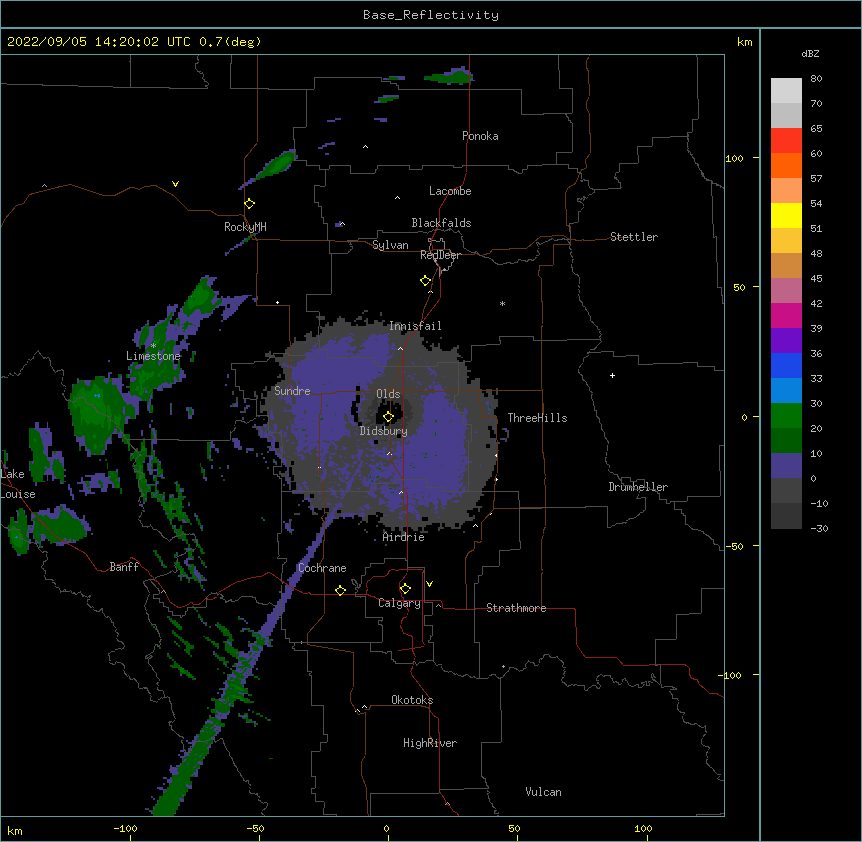This screenshot has width=862, height=842.
Task: Click the Airdrie city label
Action: click(x=404, y=537)
